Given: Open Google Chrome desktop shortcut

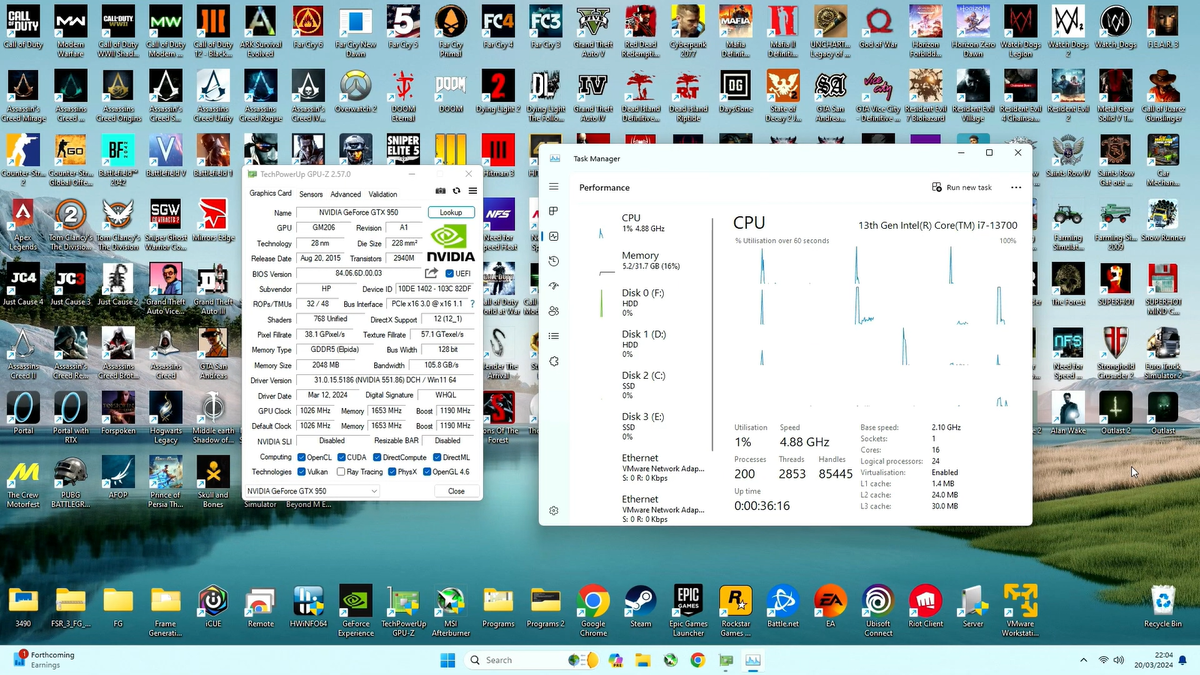Looking at the screenshot, I should click(593, 610).
